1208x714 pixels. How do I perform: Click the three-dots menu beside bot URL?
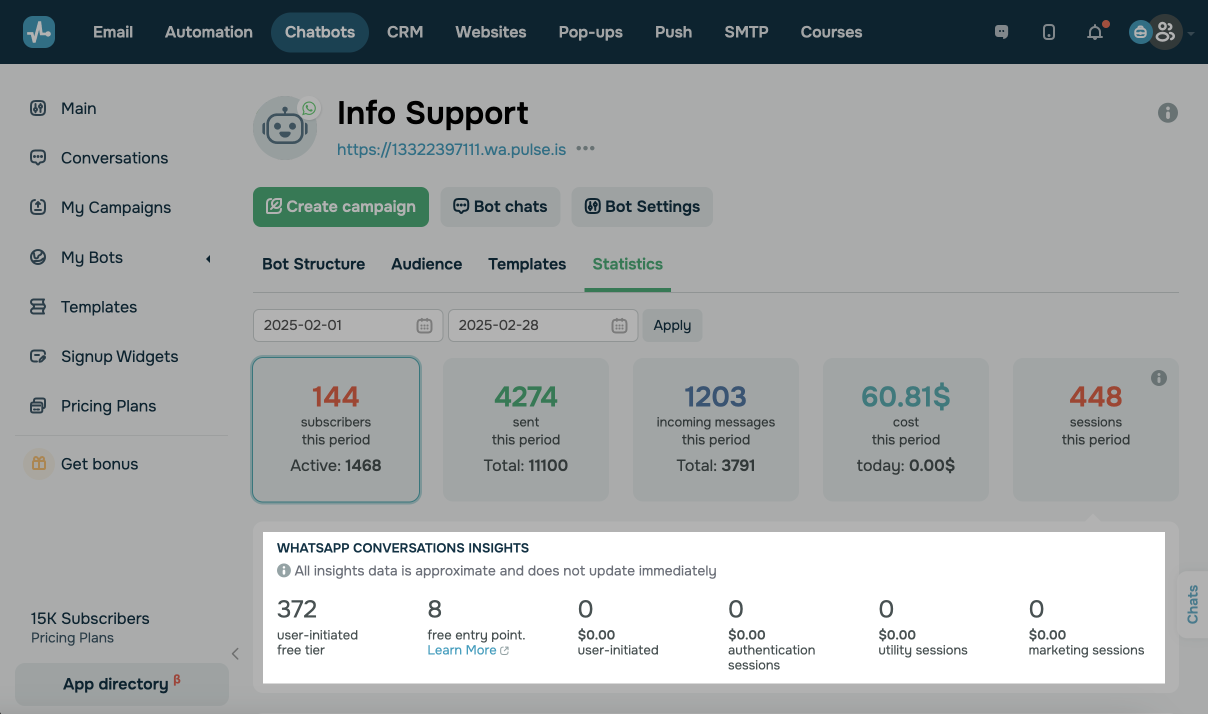pyautogui.click(x=586, y=149)
